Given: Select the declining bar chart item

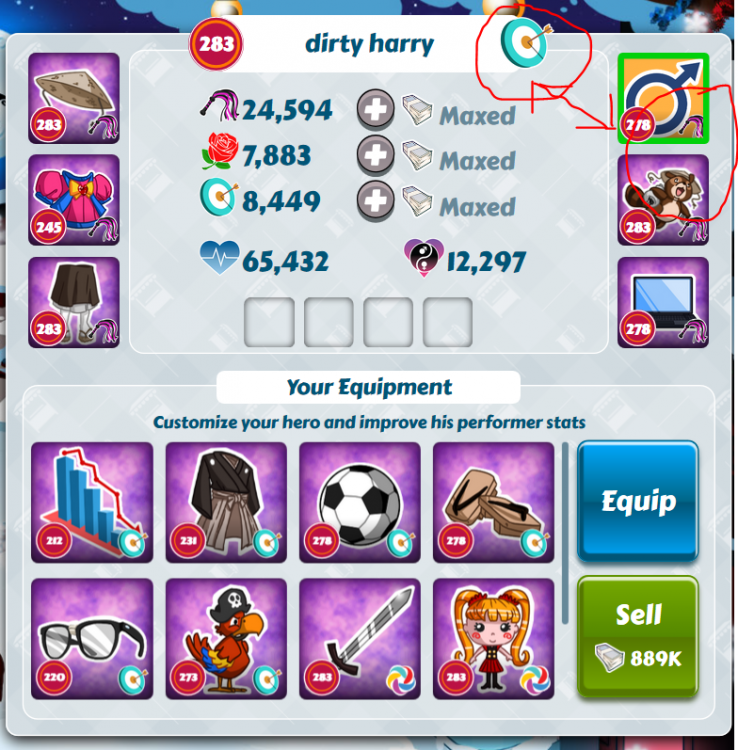Looking at the screenshot, I should pyautogui.click(x=92, y=502).
